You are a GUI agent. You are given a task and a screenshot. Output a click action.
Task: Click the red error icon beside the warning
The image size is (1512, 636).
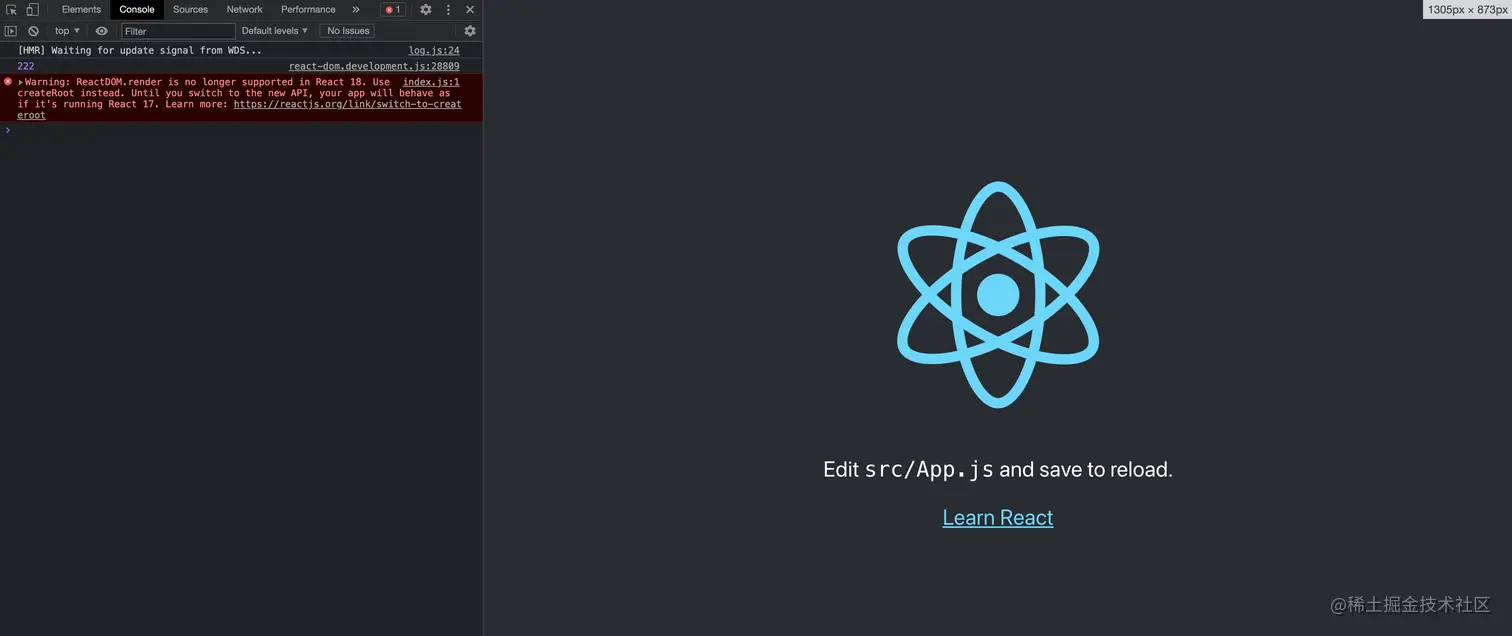coord(8,82)
